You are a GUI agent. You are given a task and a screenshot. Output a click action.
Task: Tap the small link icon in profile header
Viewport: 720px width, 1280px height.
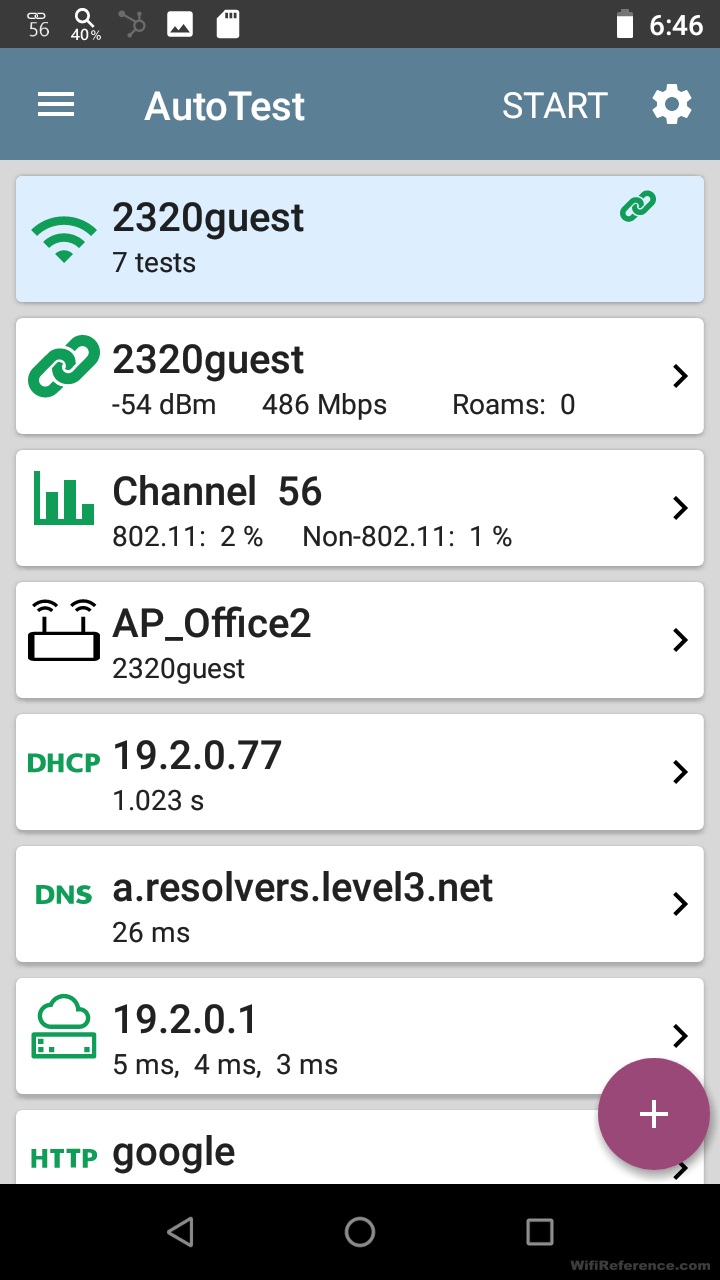click(637, 207)
